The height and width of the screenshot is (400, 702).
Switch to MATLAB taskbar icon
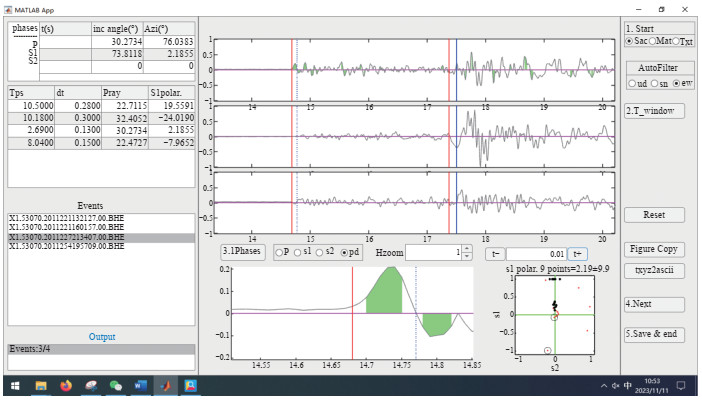(x=165, y=385)
